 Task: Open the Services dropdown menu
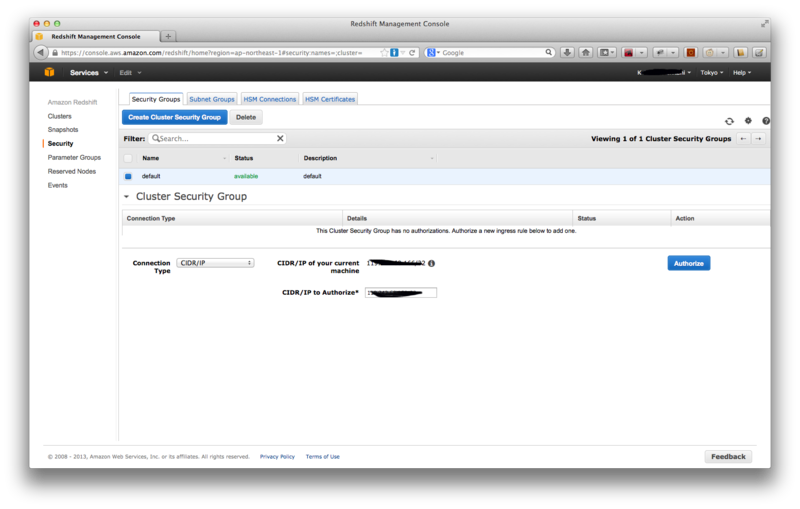tap(89, 72)
